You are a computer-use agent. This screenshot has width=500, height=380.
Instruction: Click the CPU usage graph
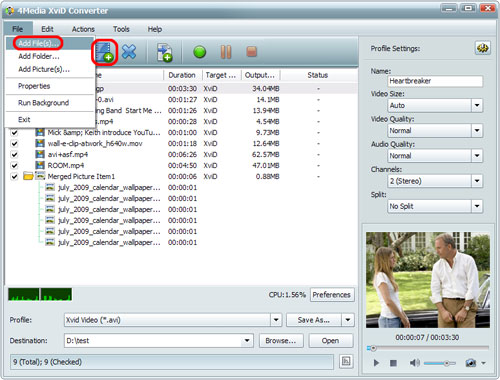(x=40, y=294)
